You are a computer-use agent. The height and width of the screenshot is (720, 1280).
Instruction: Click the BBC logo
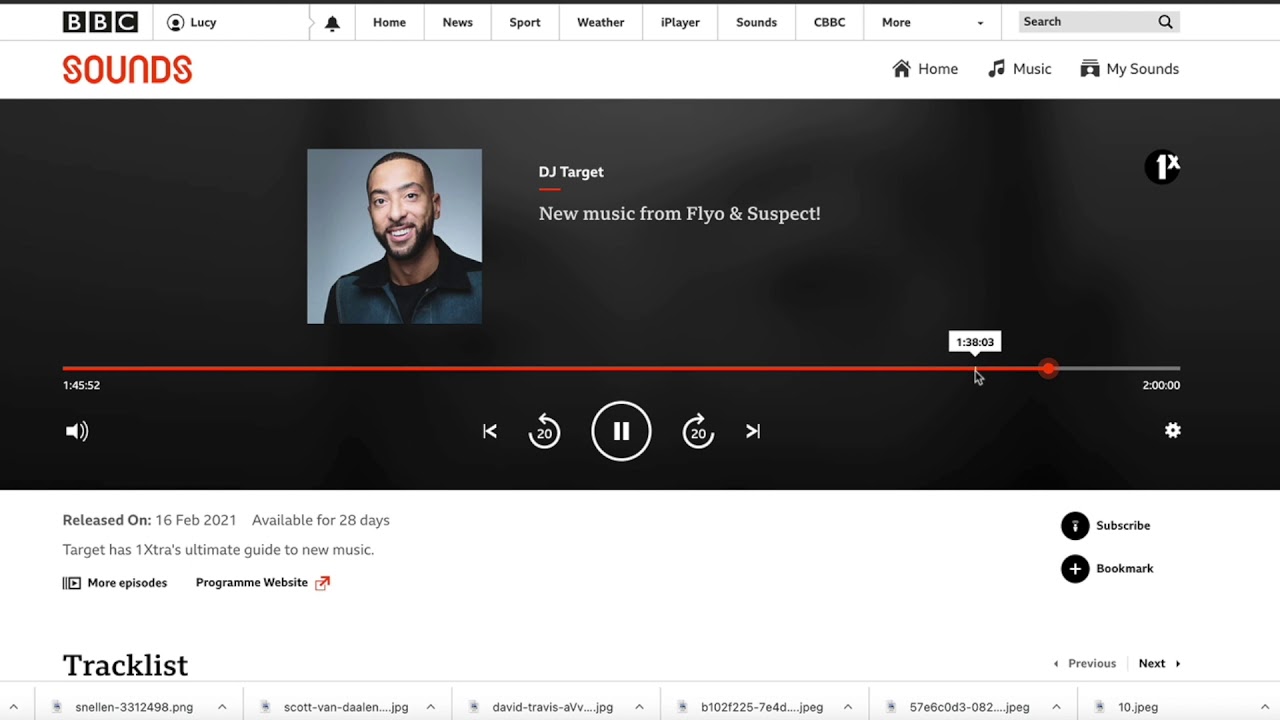click(x=100, y=22)
